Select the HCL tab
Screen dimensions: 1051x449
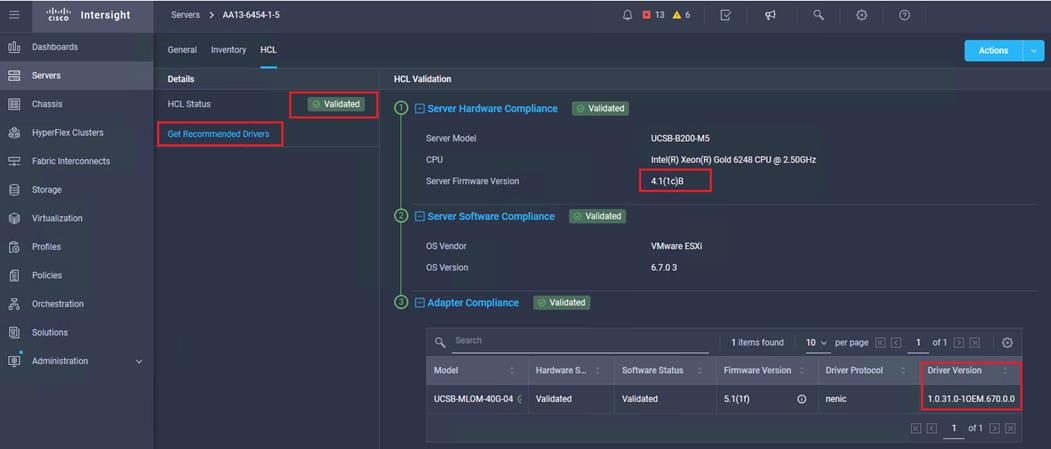coord(269,50)
